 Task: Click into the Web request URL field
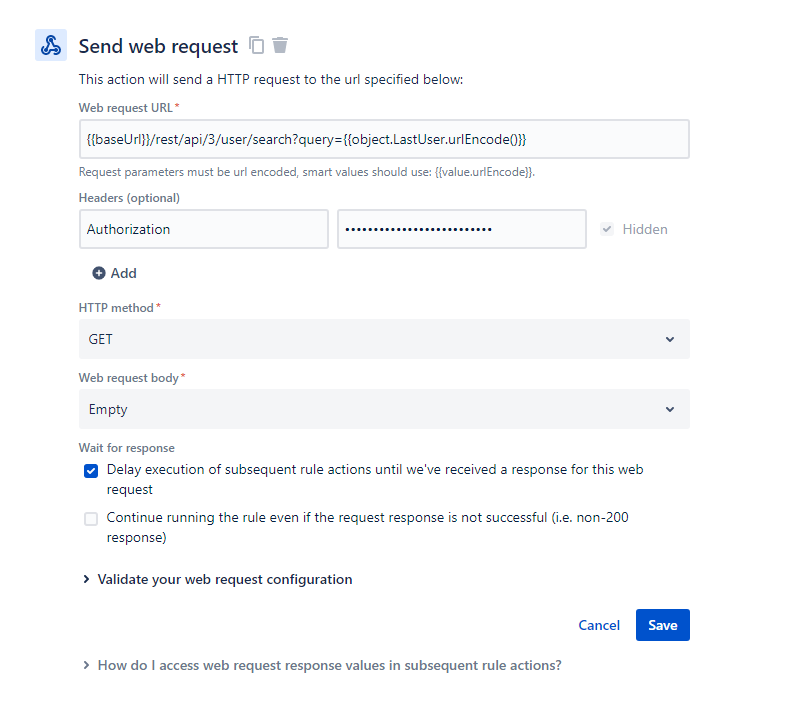384,139
